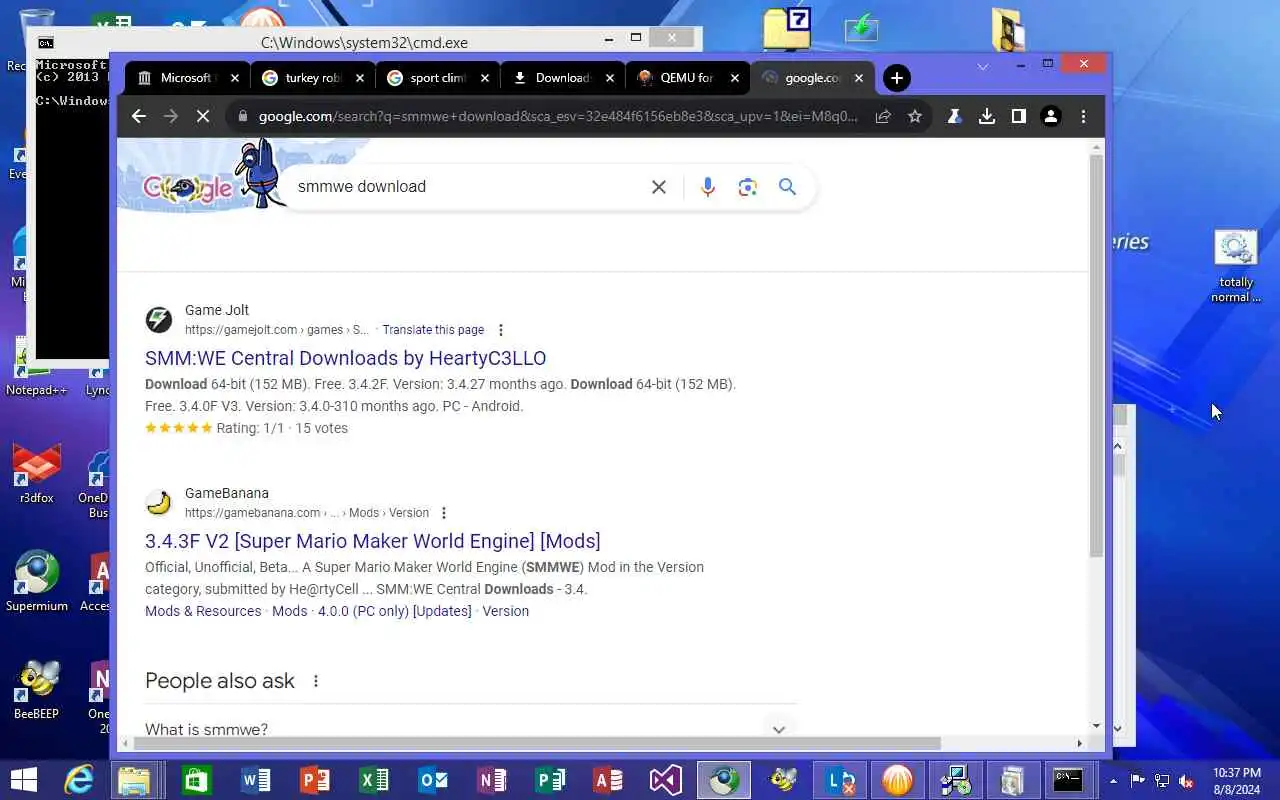Open the browser downloads icon

tap(986, 116)
